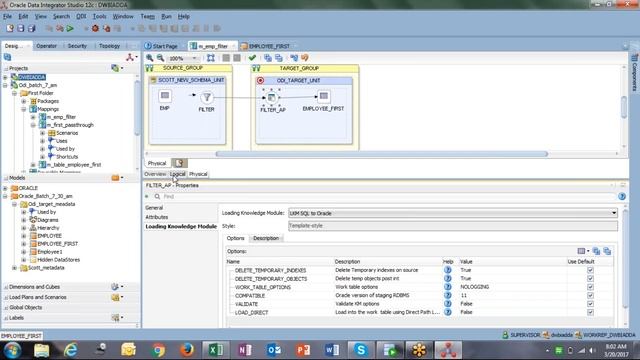Viewport: 640px width, 360px height.
Task: Click the Windows Start button
Action: click(12, 350)
